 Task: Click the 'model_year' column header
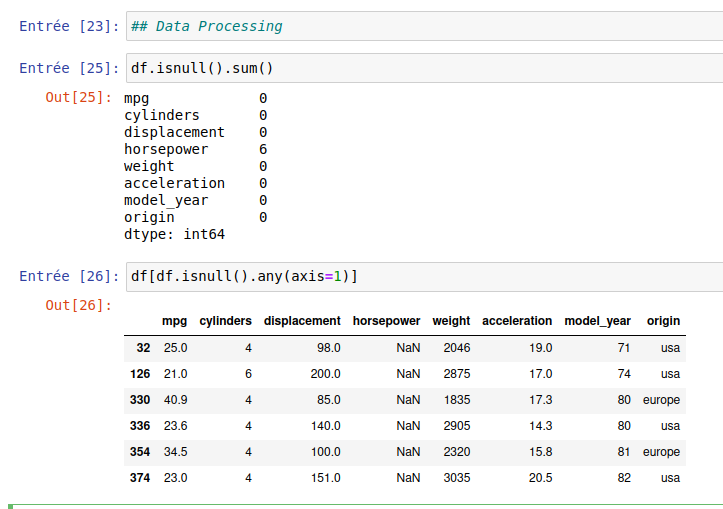click(597, 321)
